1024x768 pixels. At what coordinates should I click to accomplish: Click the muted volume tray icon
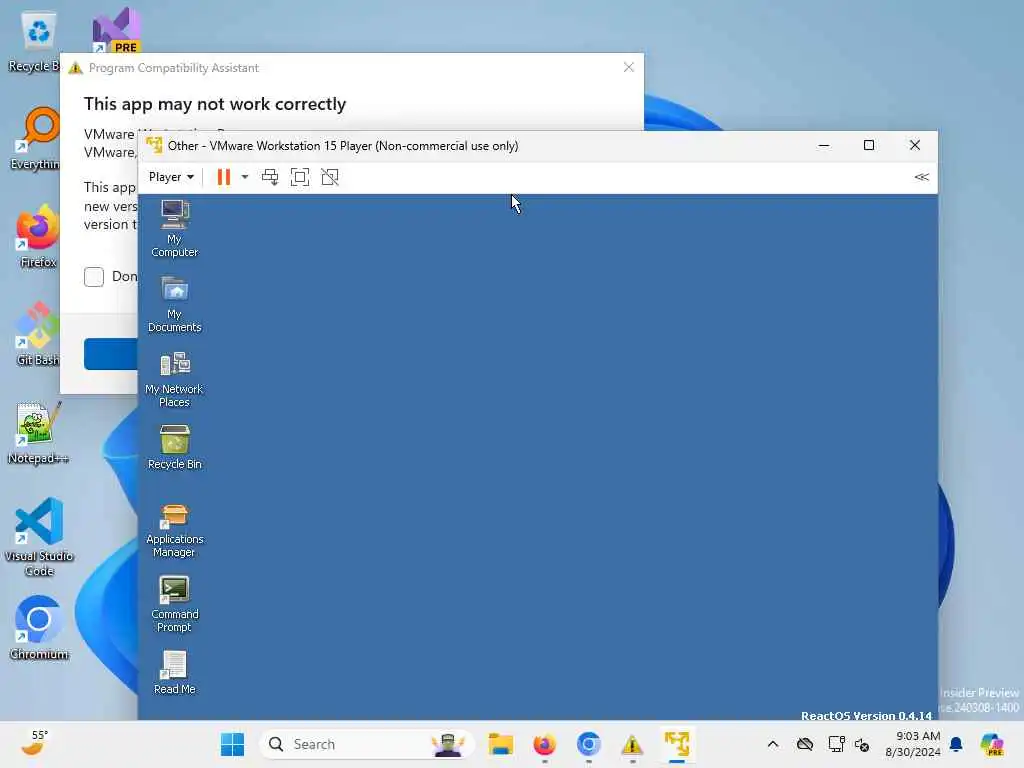pos(862,744)
